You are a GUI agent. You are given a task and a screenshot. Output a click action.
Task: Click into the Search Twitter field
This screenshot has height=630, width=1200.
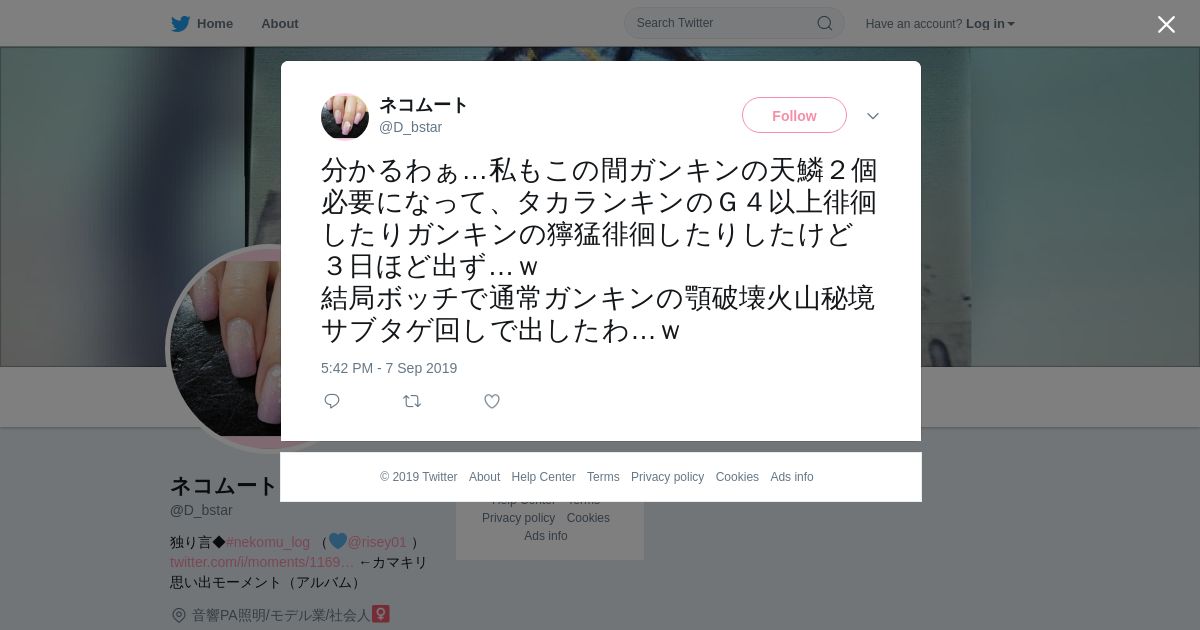coord(734,23)
